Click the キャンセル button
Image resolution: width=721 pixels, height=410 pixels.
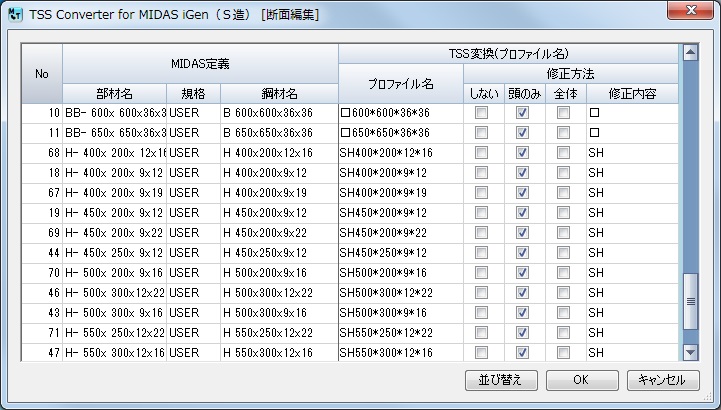[x=663, y=380]
